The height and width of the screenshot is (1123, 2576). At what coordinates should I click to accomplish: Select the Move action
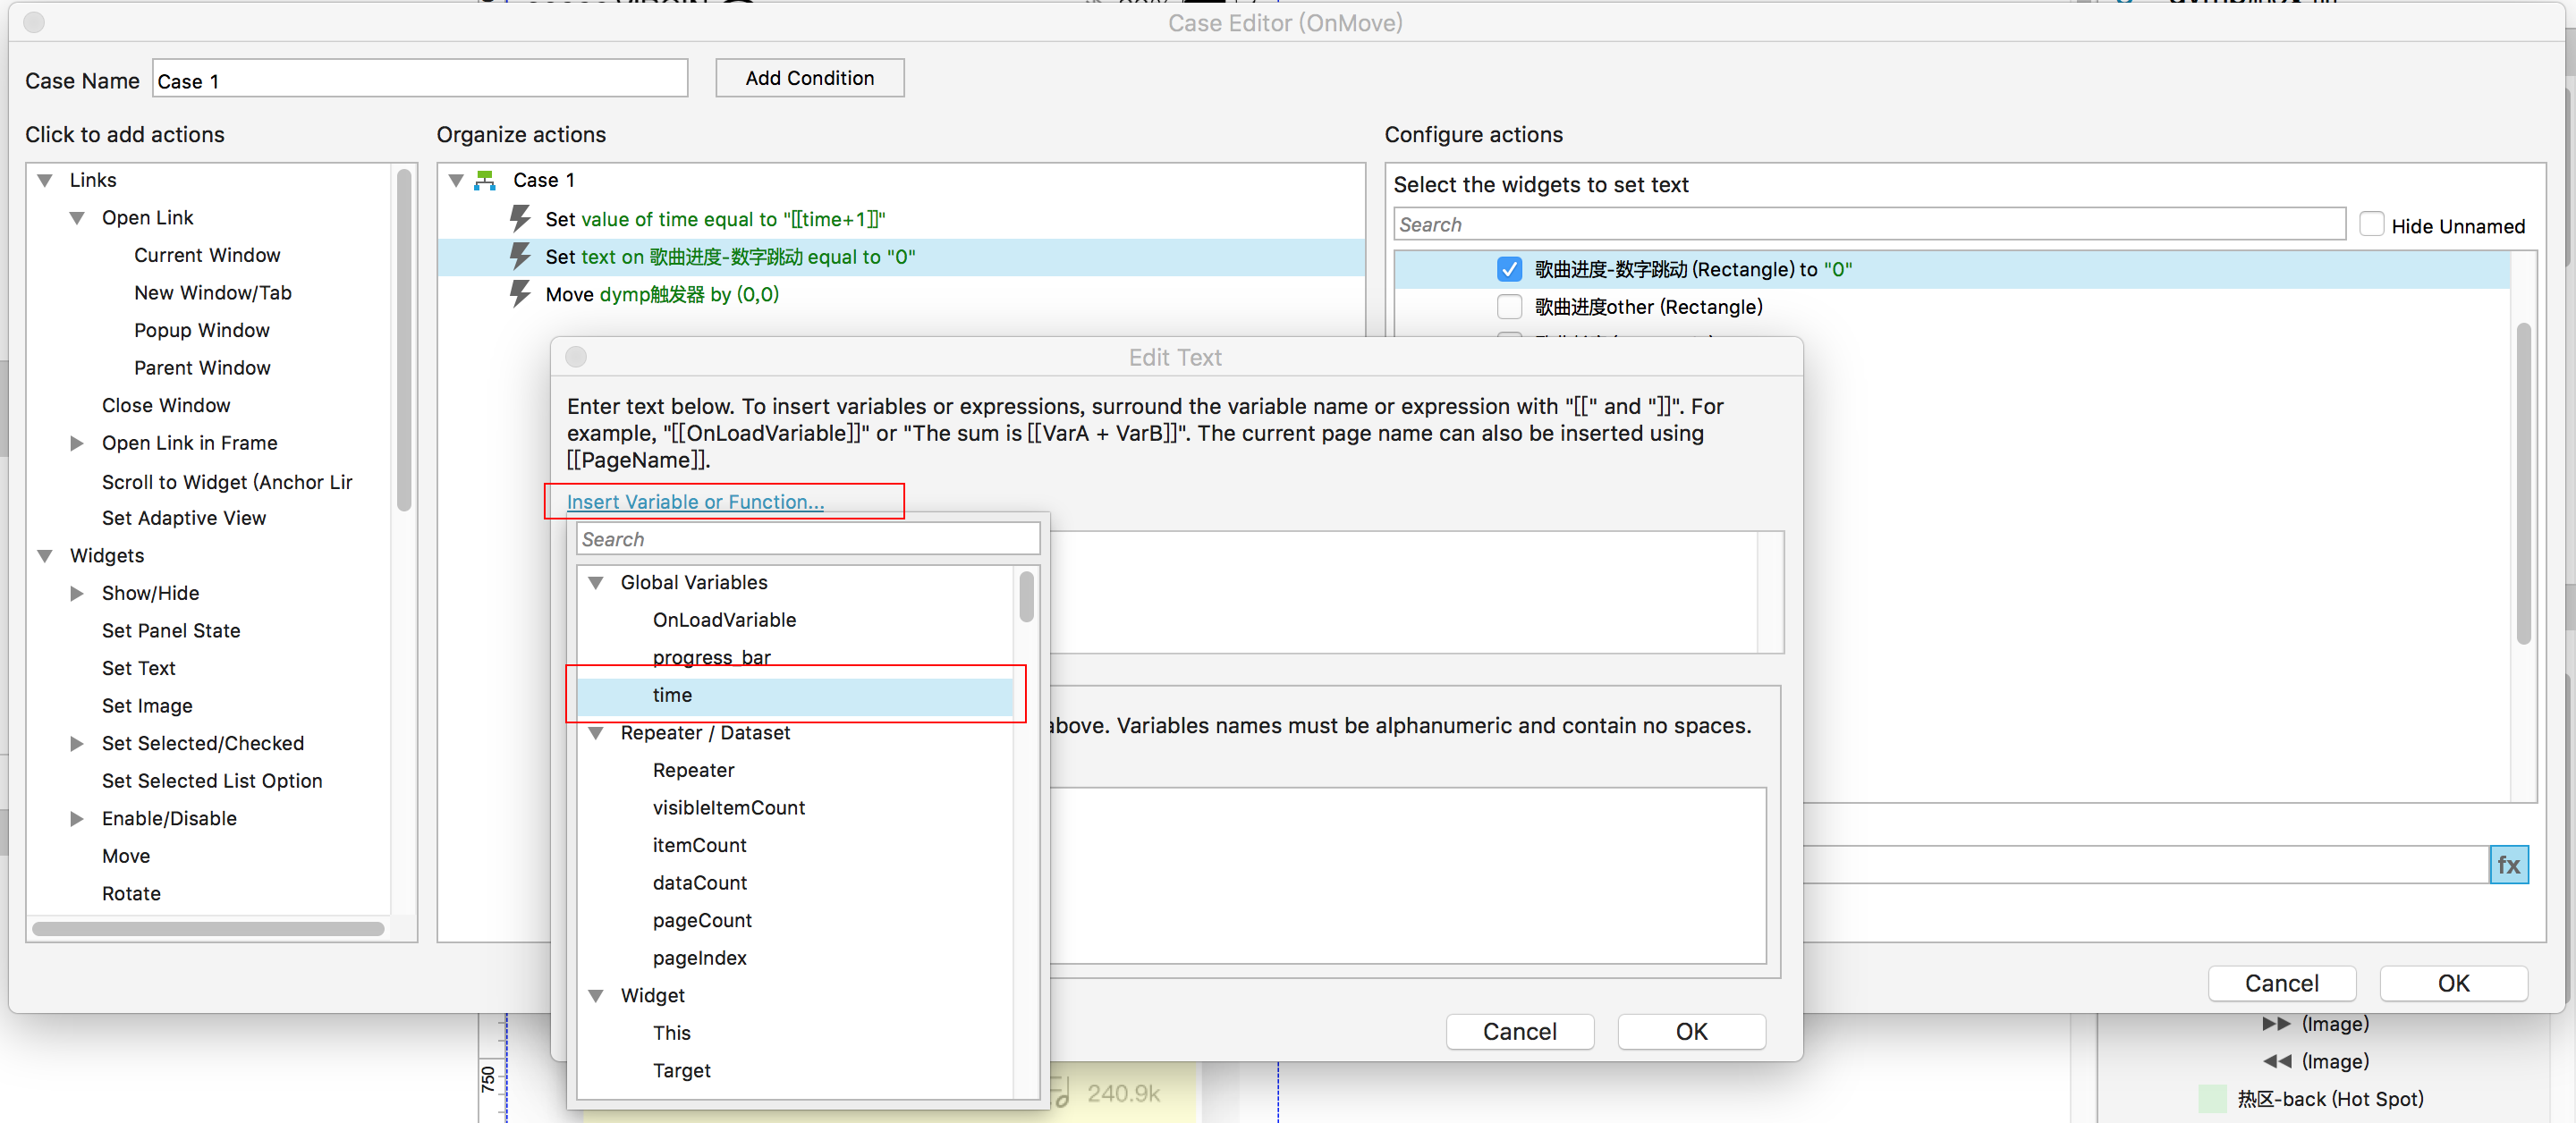point(126,856)
